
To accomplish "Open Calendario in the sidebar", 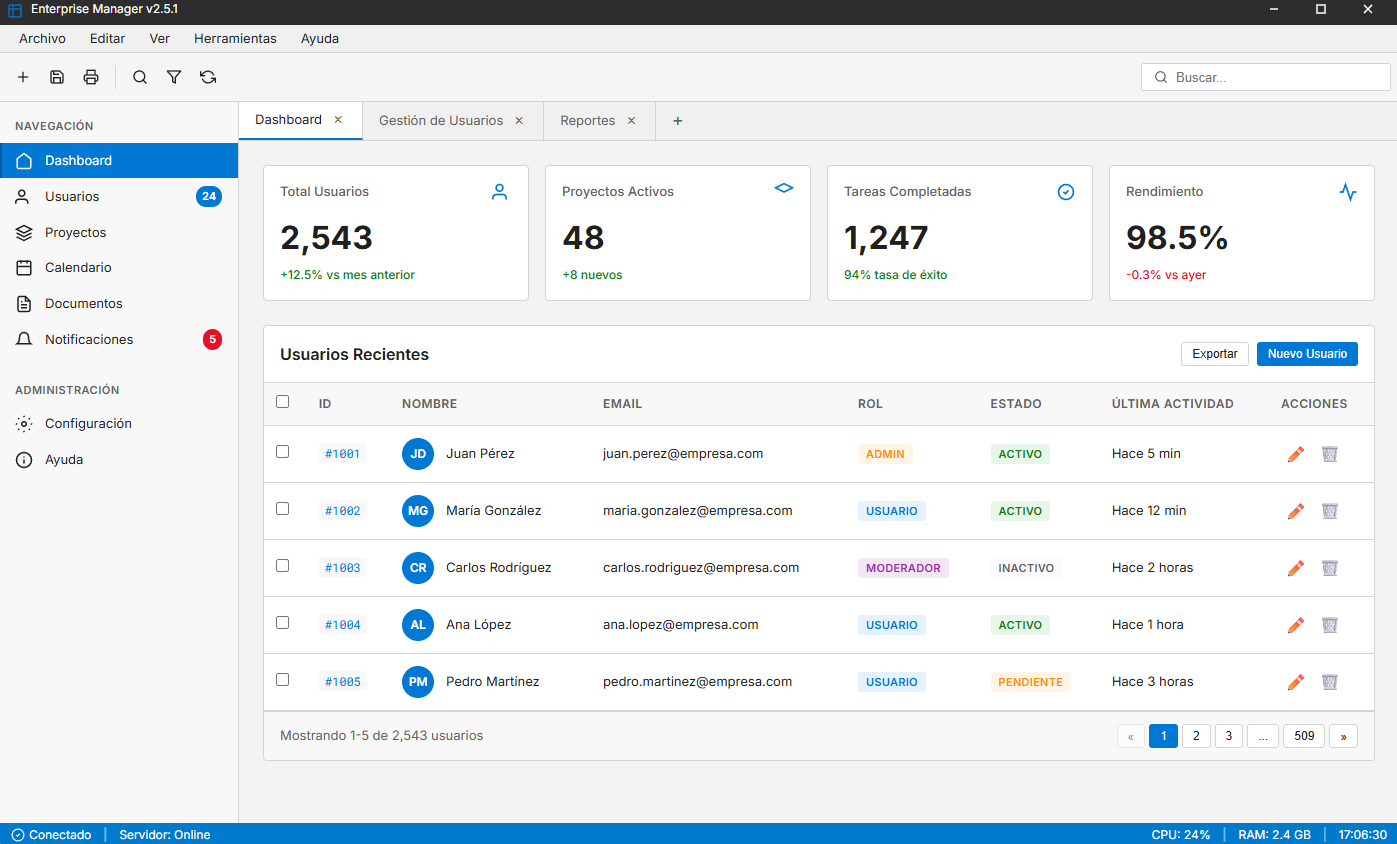I will click(x=119, y=268).
